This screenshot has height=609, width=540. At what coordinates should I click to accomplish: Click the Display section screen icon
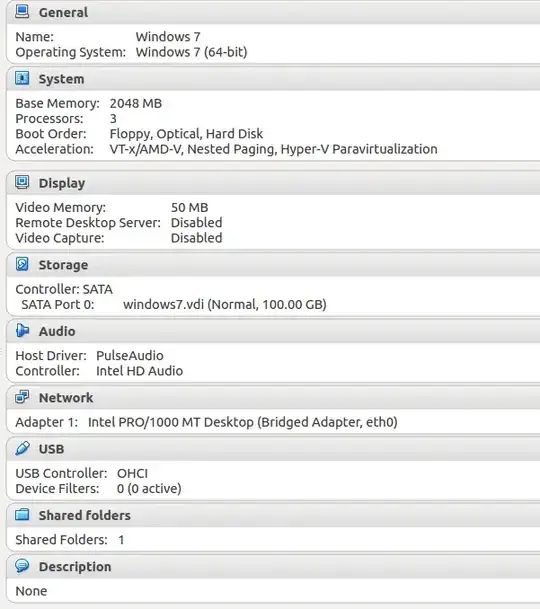(22, 182)
